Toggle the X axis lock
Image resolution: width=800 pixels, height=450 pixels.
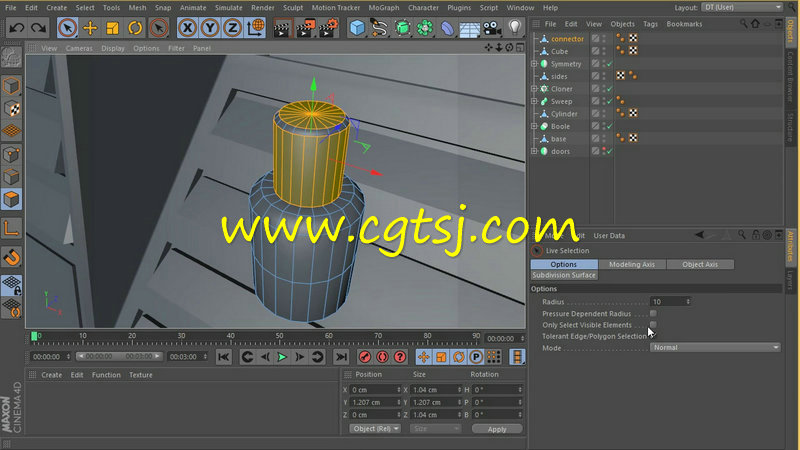click(188, 28)
